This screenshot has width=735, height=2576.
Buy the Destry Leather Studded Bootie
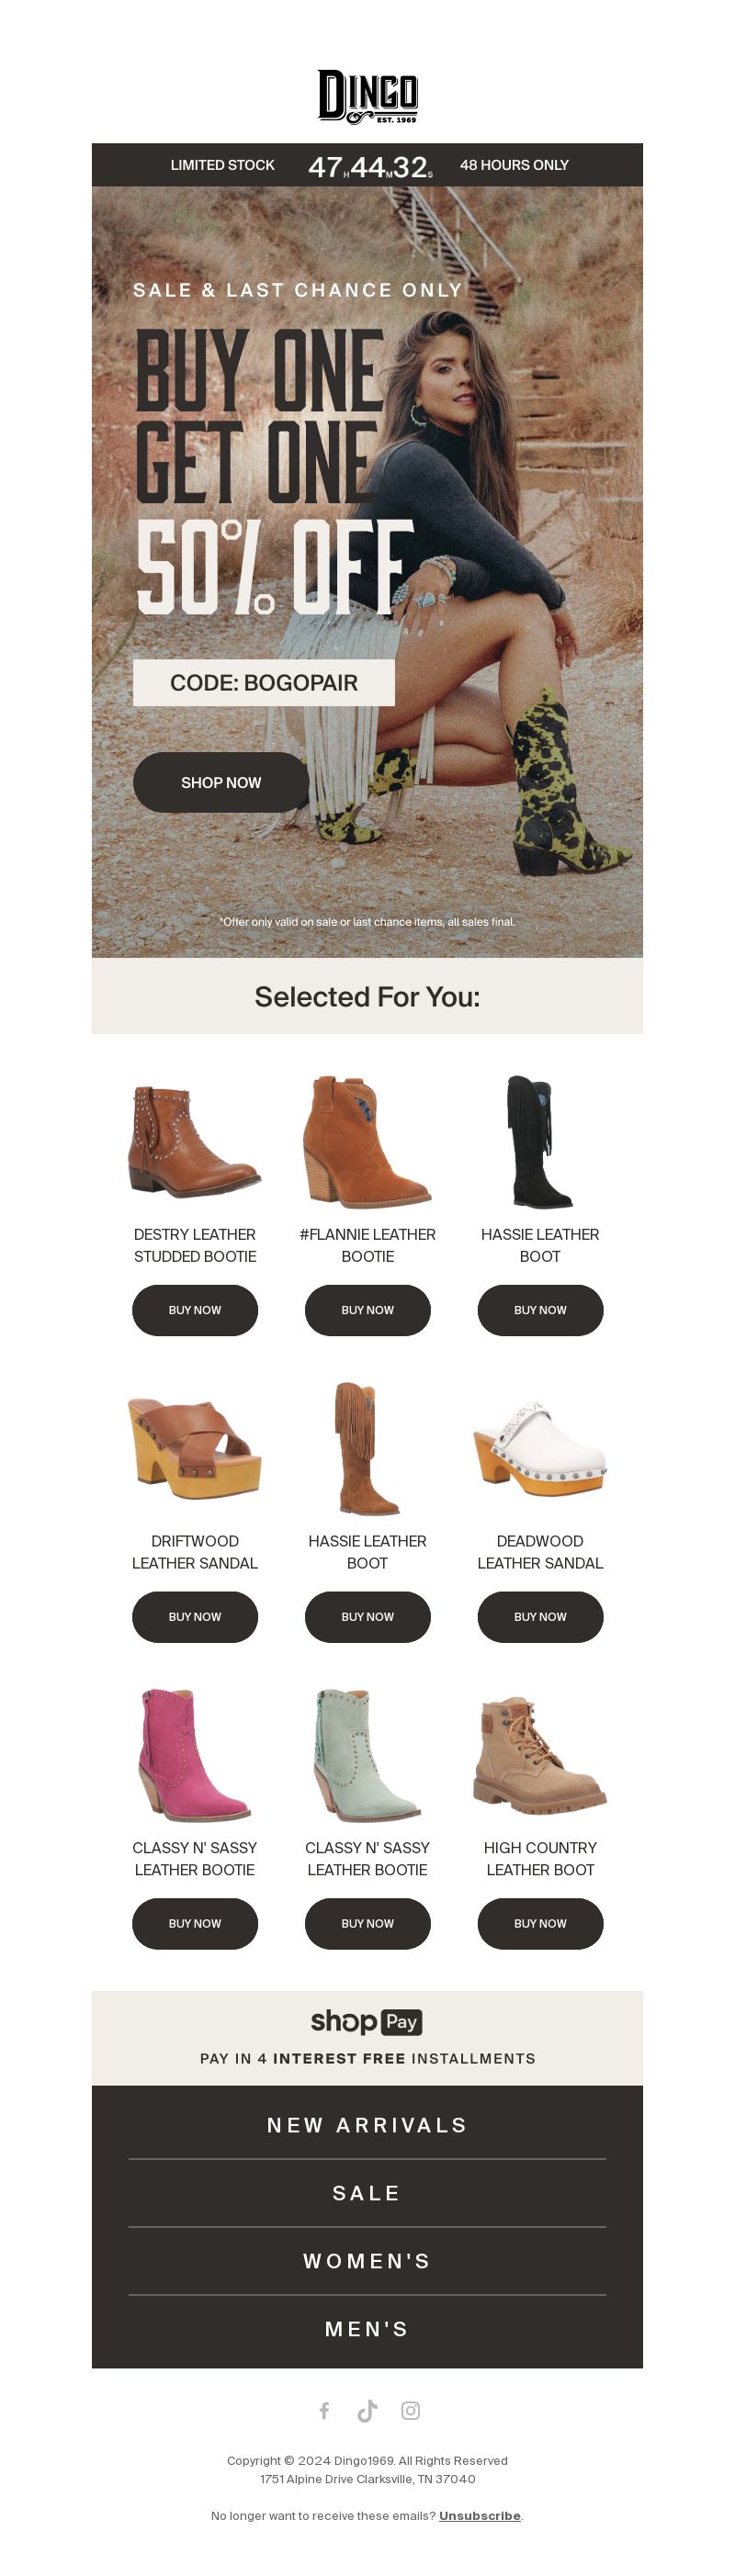195,1310
